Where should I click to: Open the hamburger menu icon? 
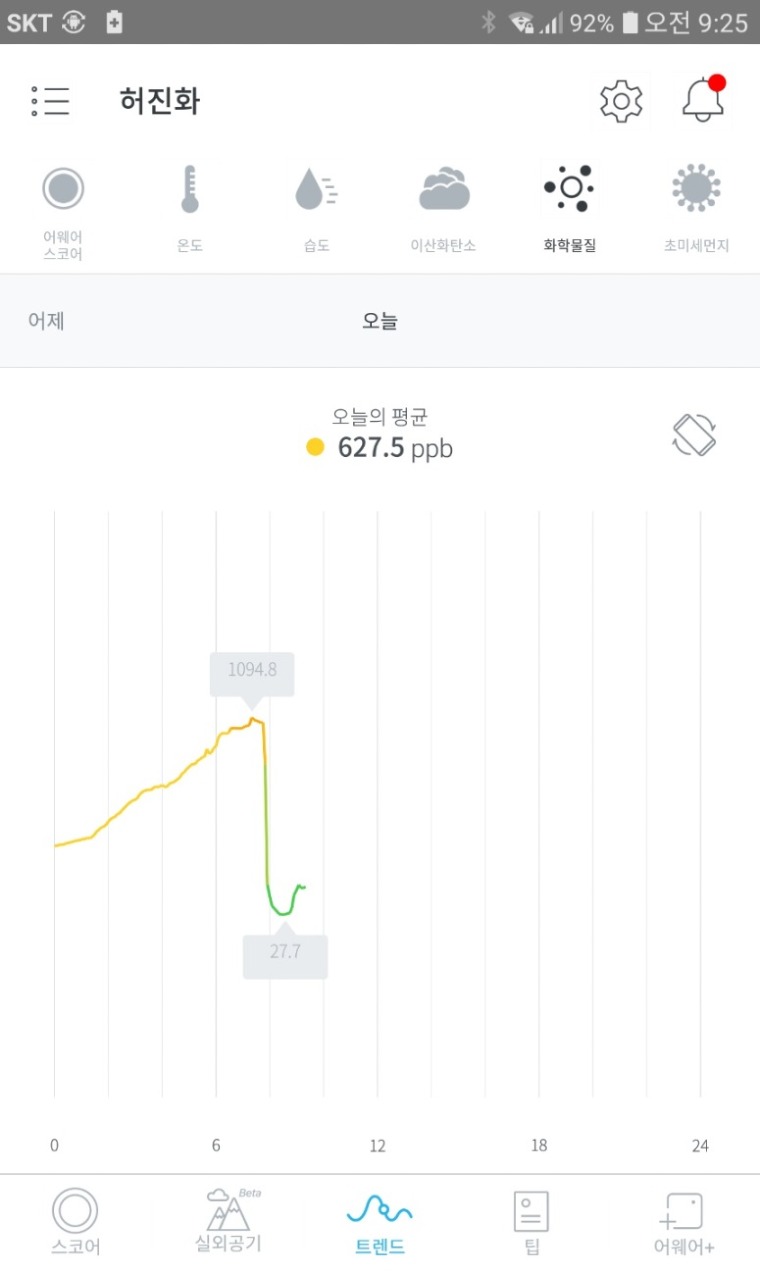tap(50, 101)
